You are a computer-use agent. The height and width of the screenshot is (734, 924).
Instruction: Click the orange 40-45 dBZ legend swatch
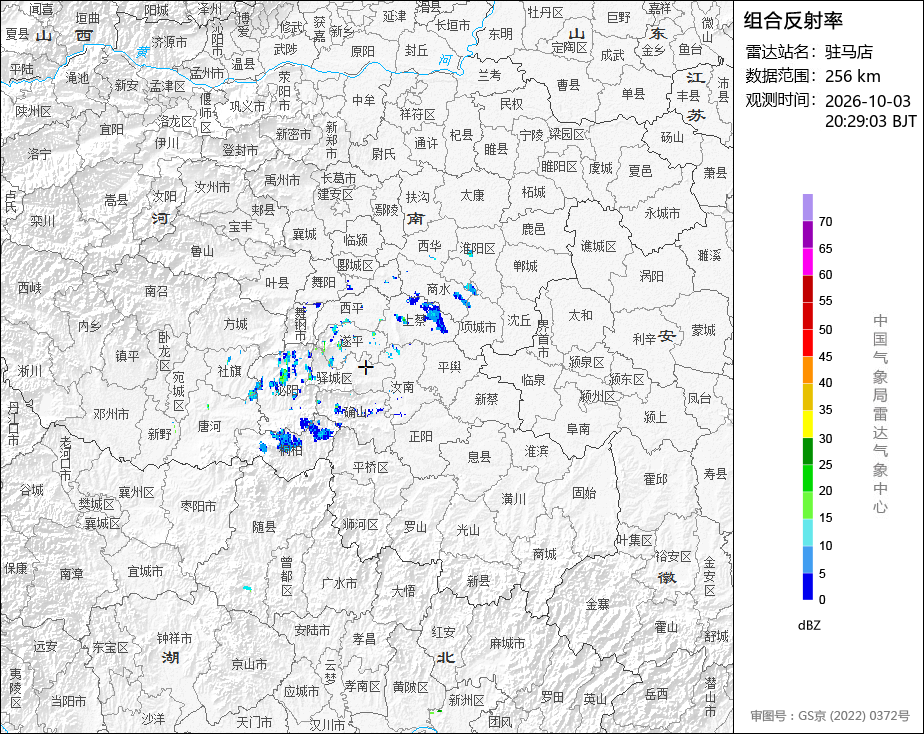[807, 370]
